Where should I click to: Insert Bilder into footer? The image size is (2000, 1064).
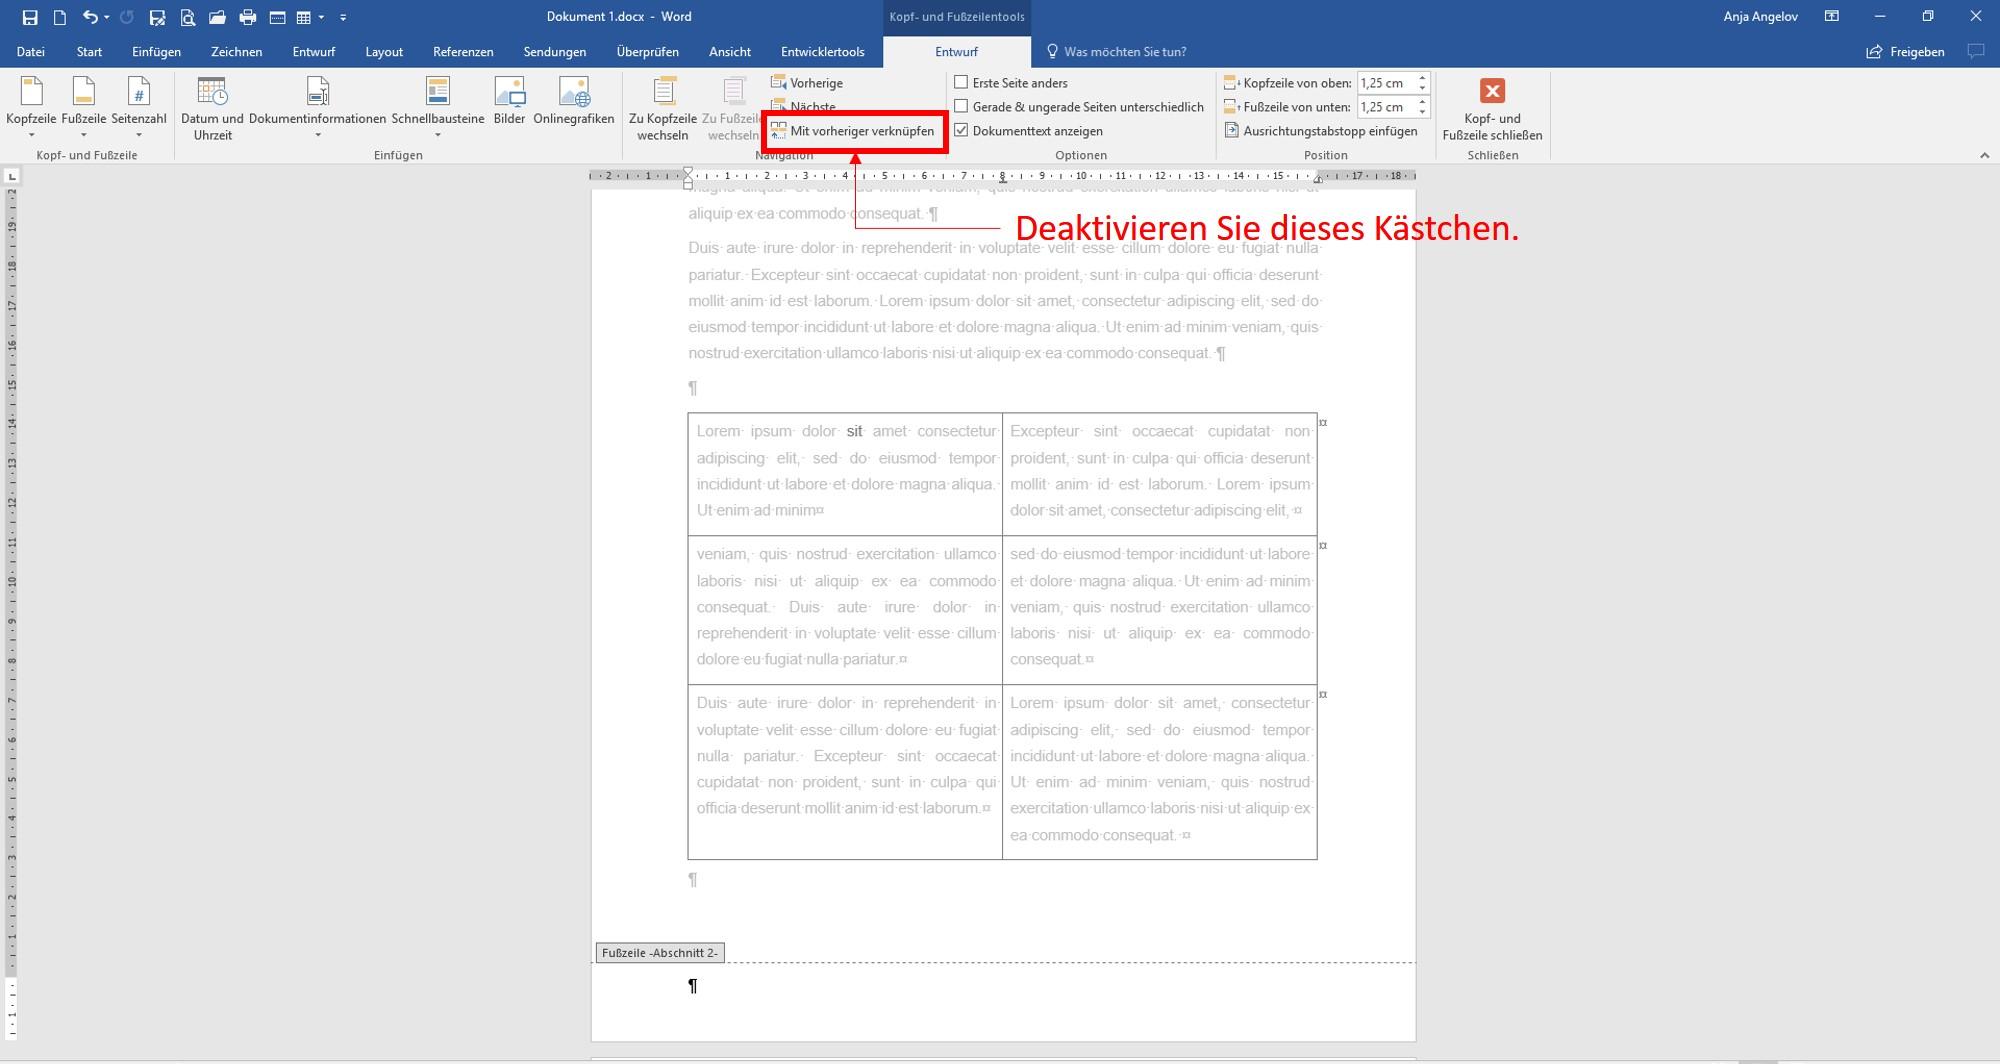[x=509, y=100]
